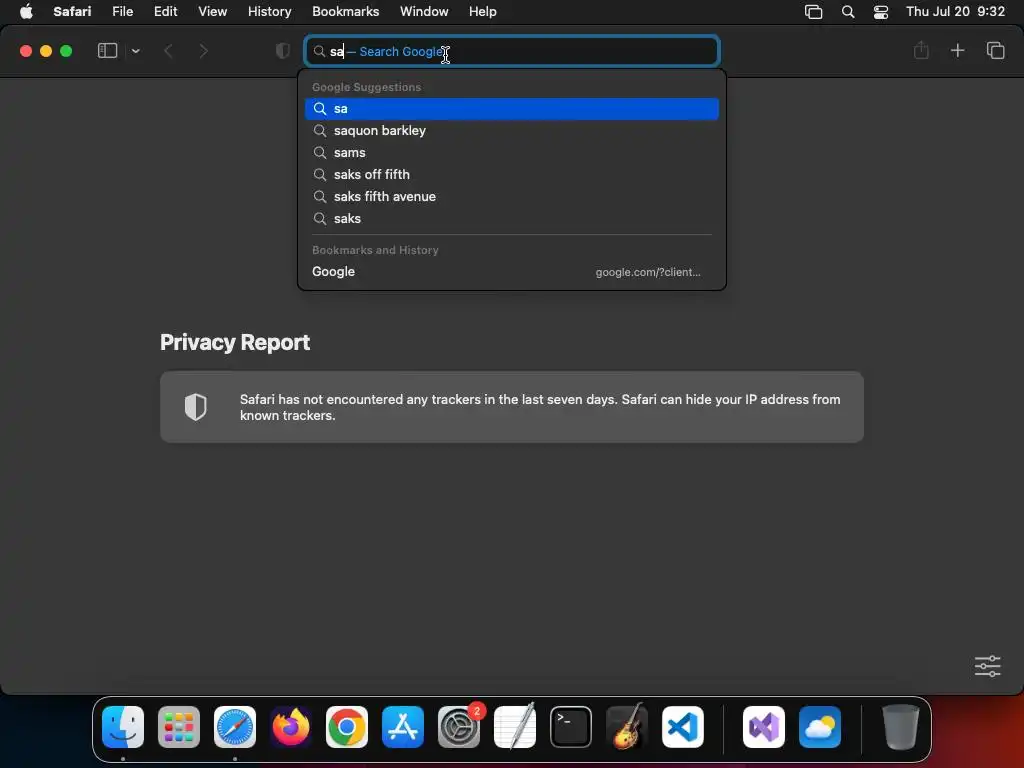
Task: Open the View menu
Action: click(x=213, y=12)
